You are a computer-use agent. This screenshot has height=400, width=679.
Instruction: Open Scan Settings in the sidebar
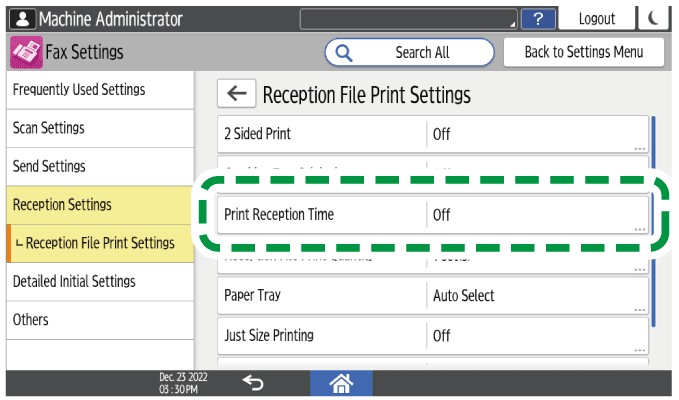pos(98,128)
